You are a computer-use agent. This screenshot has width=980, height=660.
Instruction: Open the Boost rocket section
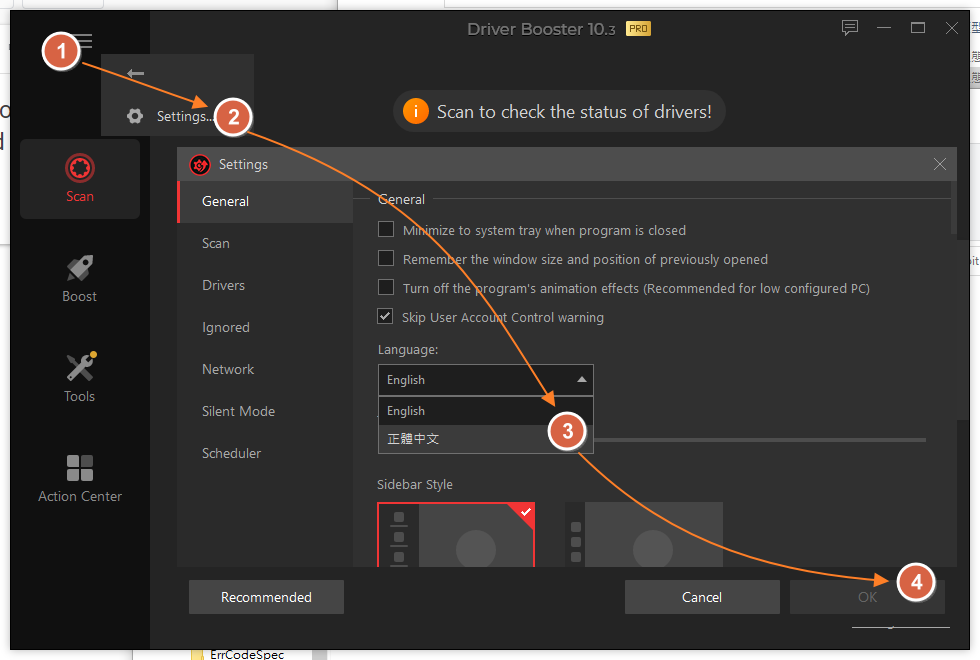pos(79,279)
